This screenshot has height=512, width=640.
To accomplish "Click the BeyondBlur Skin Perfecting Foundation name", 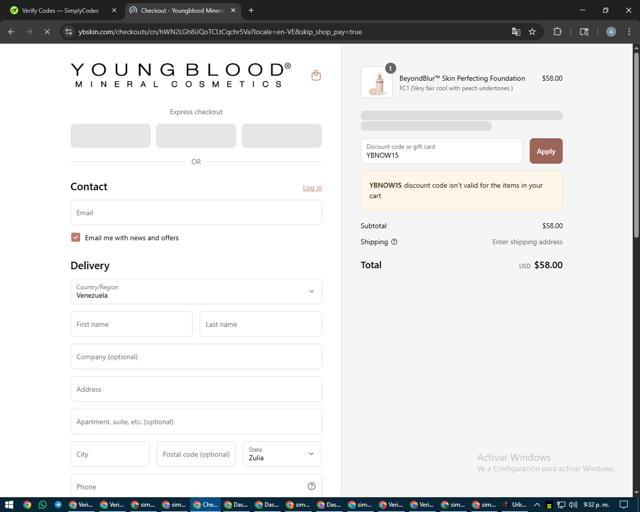I will click(462, 78).
